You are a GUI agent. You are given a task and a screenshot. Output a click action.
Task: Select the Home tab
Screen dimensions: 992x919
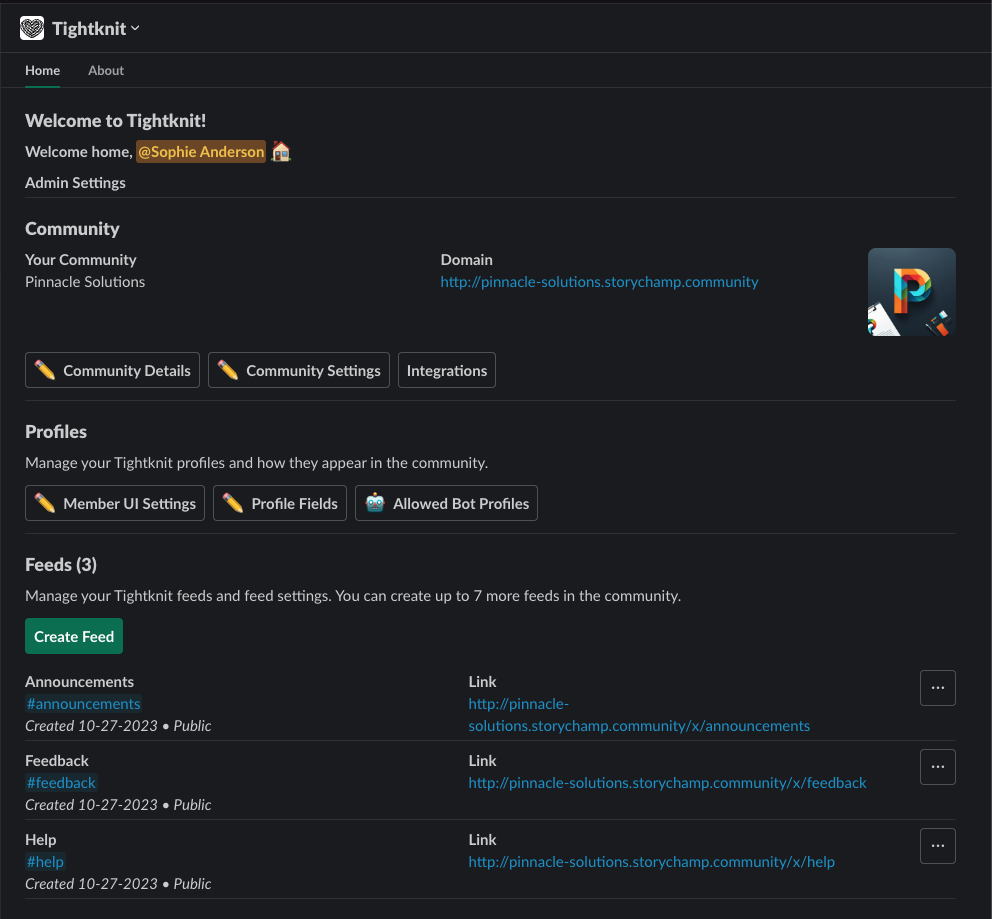click(x=42, y=70)
